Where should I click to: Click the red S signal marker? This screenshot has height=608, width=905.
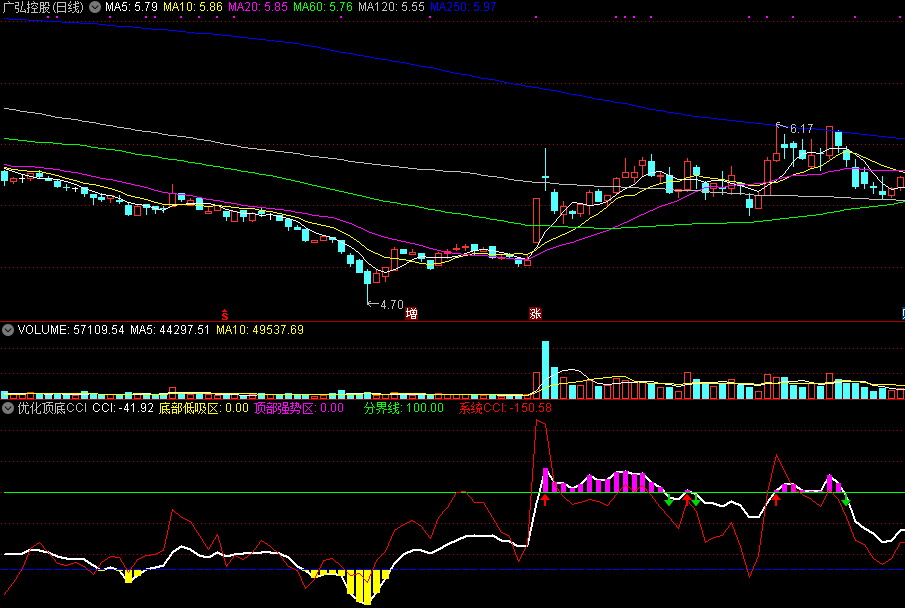[x=225, y=315]
